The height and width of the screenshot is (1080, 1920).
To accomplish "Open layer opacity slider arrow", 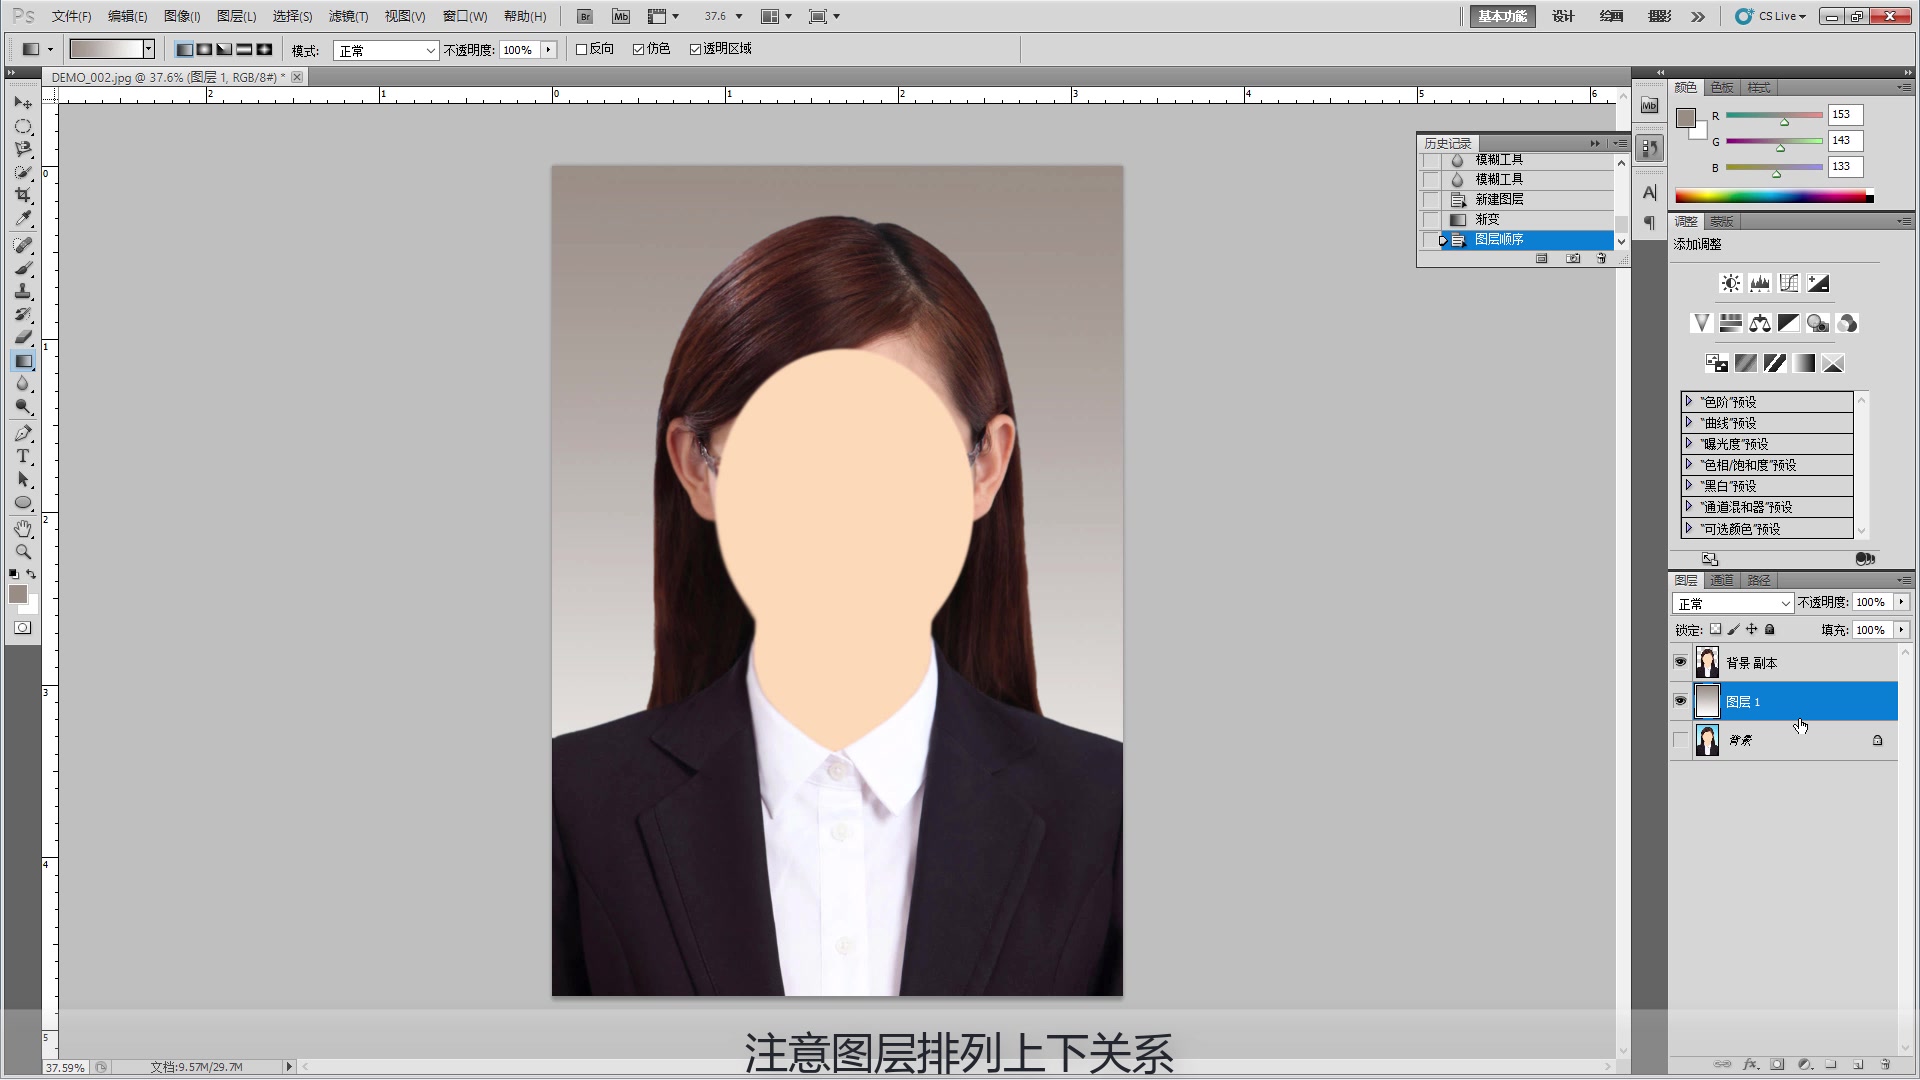I will [x=1901, y=602].
